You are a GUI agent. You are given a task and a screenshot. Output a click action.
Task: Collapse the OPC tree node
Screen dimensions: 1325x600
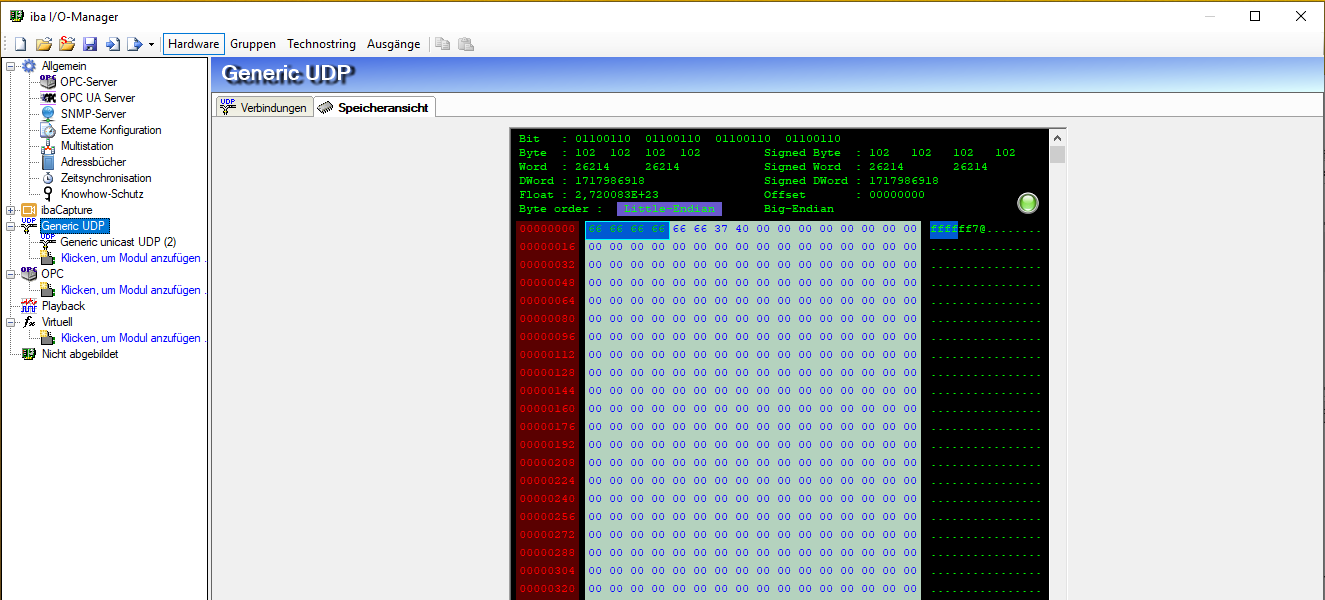pyautogui.click(x=10, y=274)
